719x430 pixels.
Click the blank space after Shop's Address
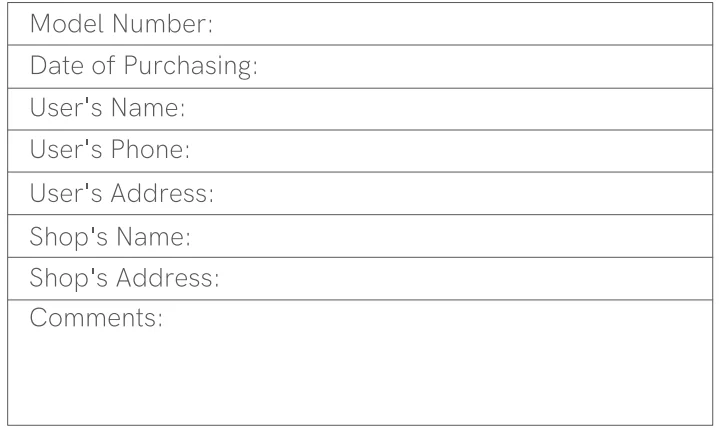pos(460,278)
